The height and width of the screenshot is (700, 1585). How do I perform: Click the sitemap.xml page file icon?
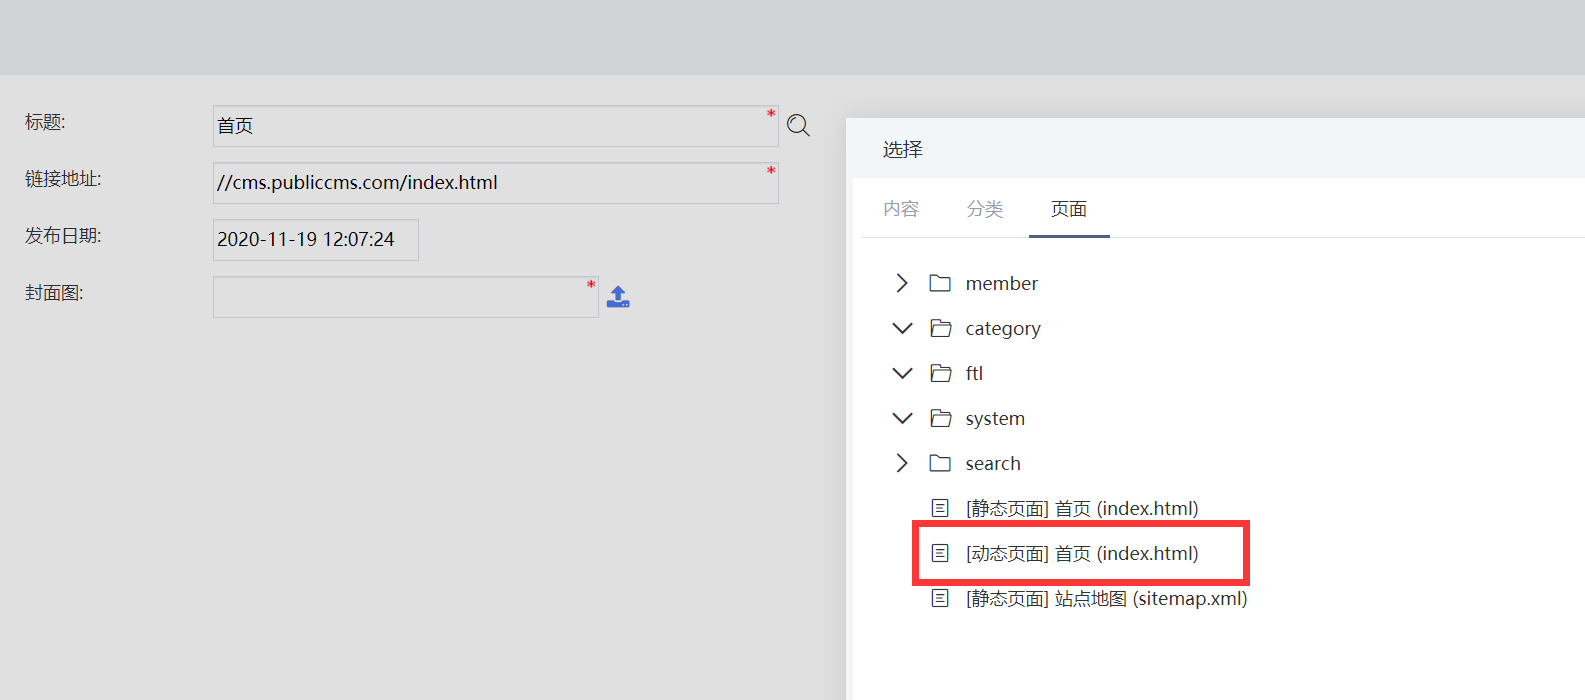(940, 598)
